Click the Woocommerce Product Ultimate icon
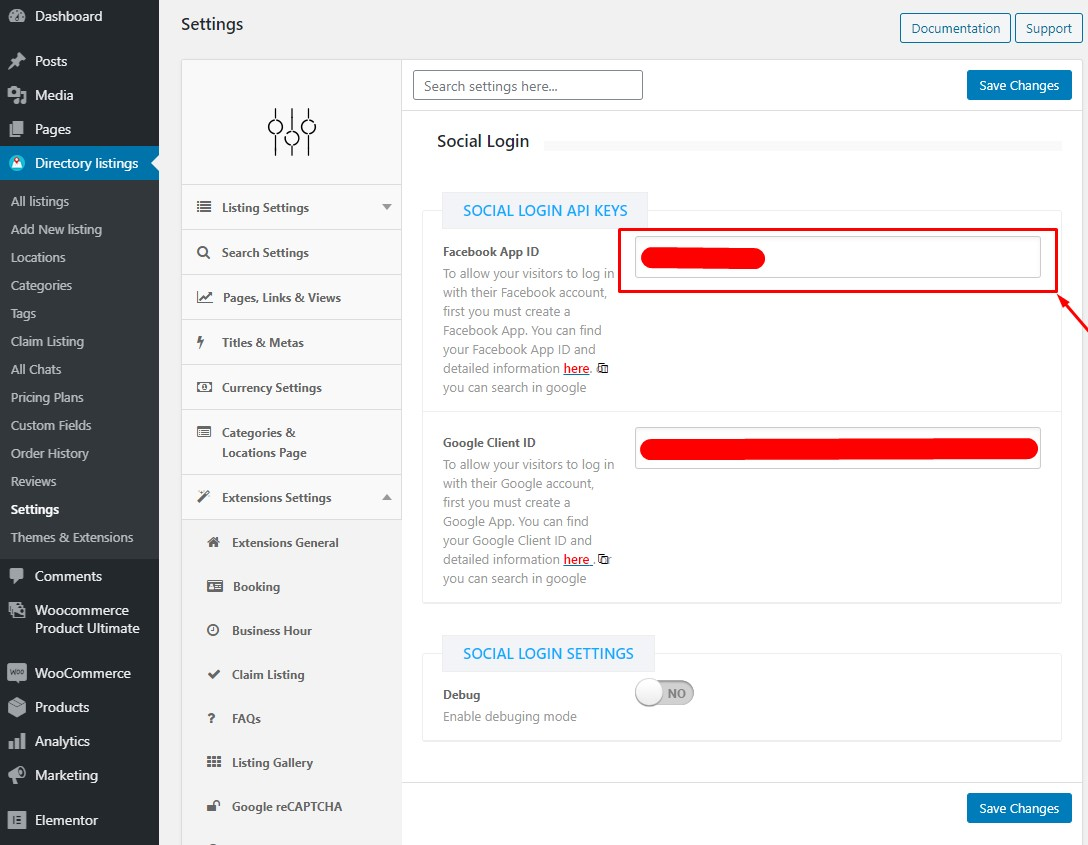Image resolution: width=1088 pixels, height=845 pixels. coord(17,611)
